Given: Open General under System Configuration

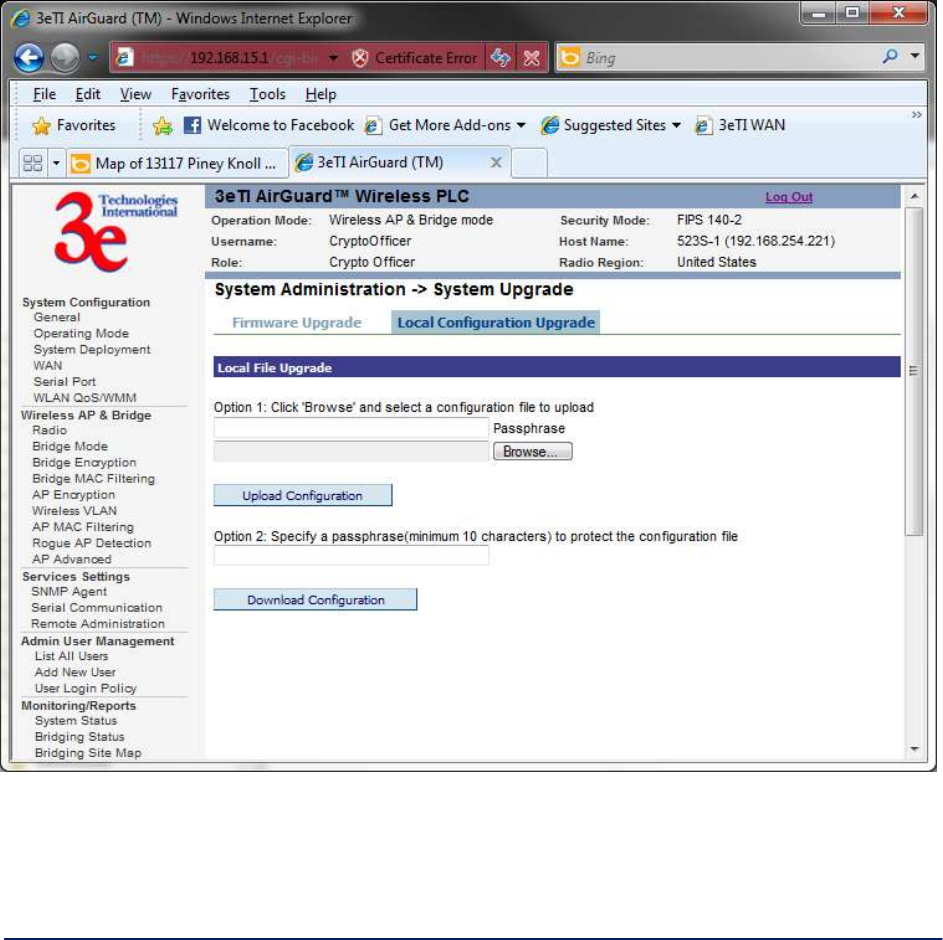Looking at the screenshot, I should [57, 317].
